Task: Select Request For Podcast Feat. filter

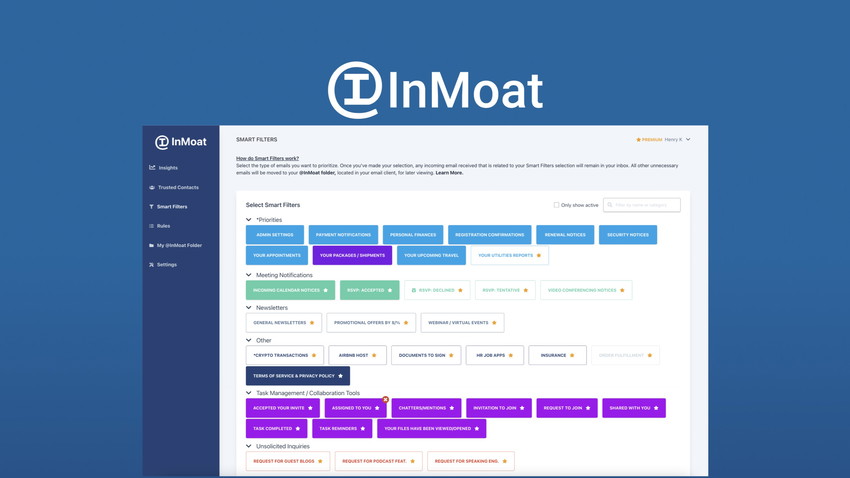Action: click(378, 461)
